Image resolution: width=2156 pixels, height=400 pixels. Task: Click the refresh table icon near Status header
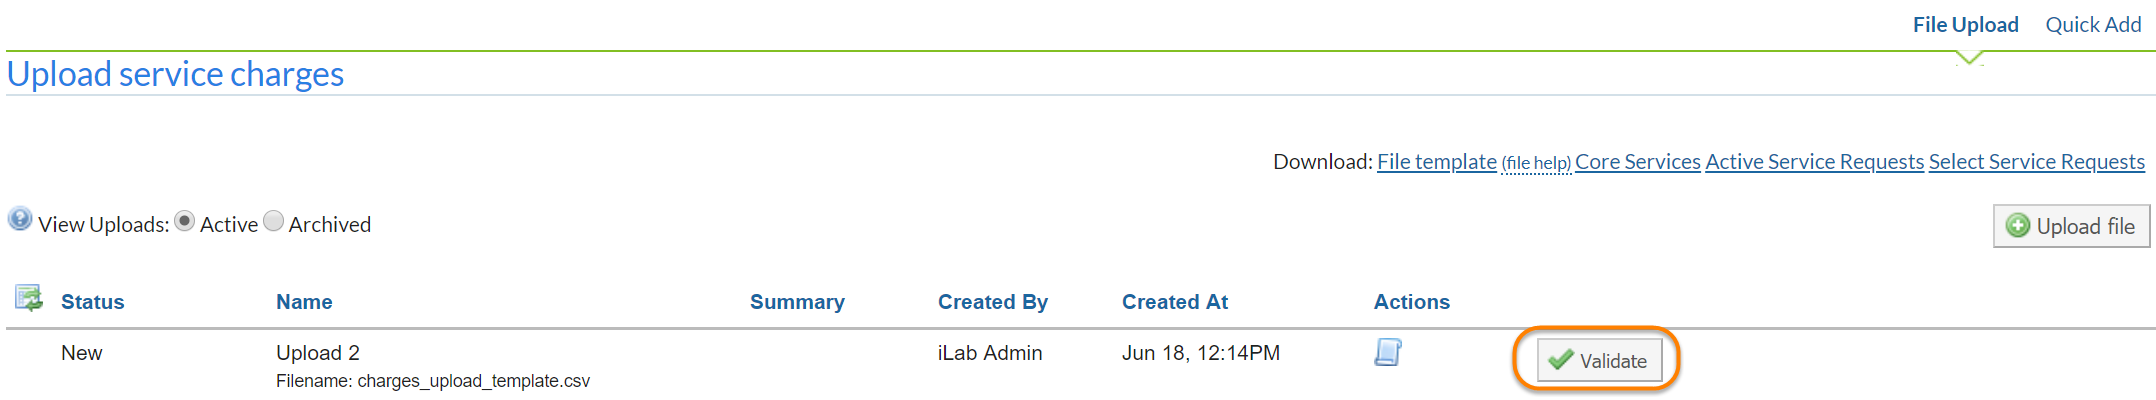coord(28,298)
